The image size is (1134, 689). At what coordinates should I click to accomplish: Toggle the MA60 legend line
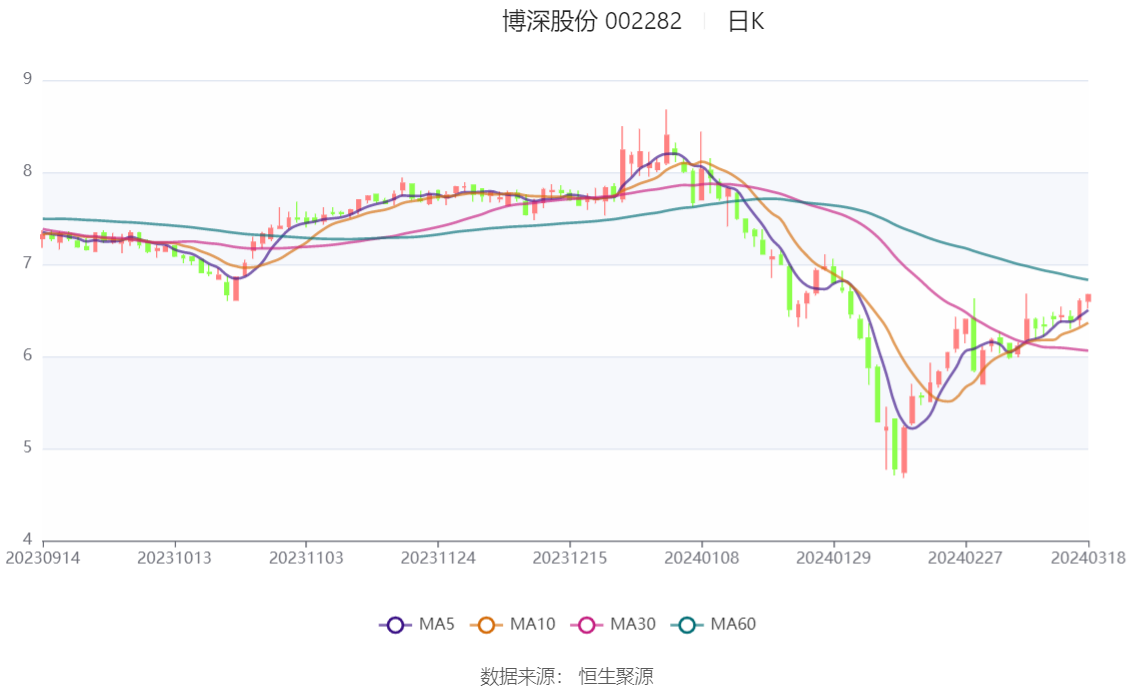click(714, 625)
